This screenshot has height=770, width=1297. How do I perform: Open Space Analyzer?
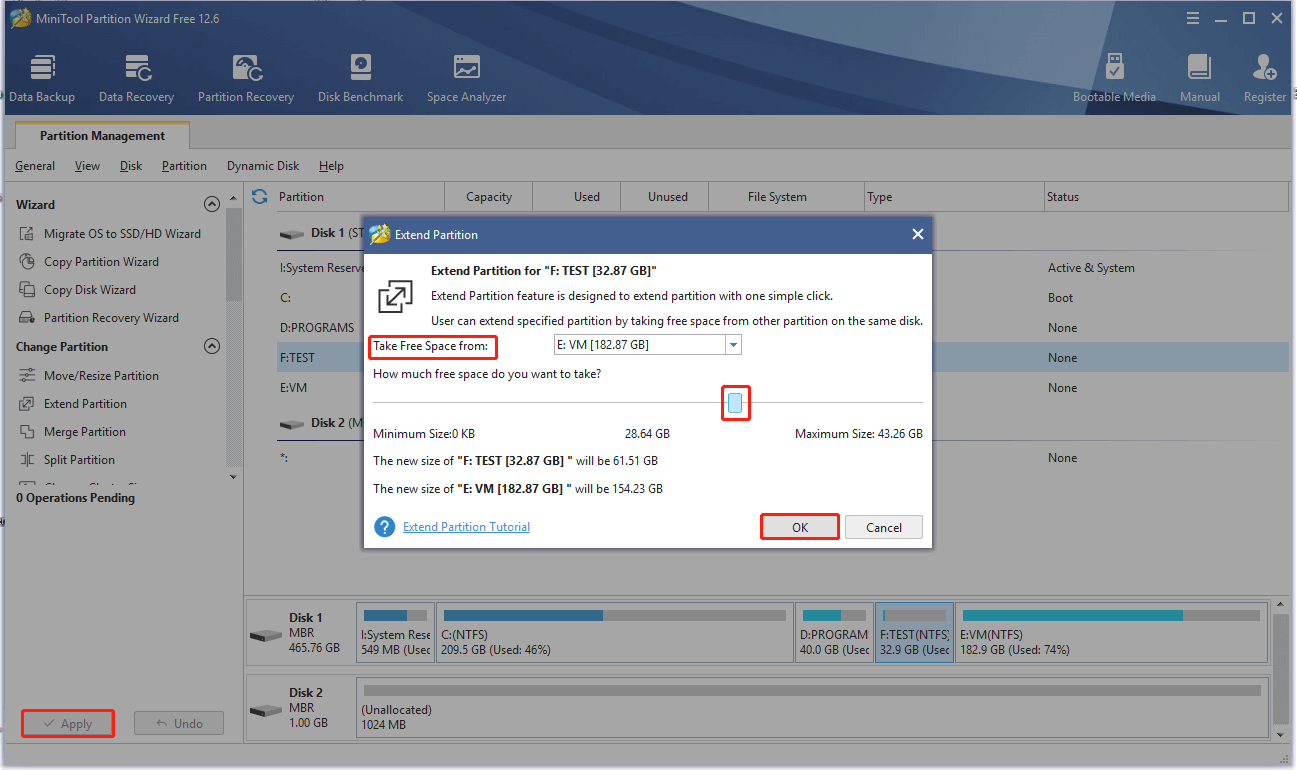pos(466,79)
